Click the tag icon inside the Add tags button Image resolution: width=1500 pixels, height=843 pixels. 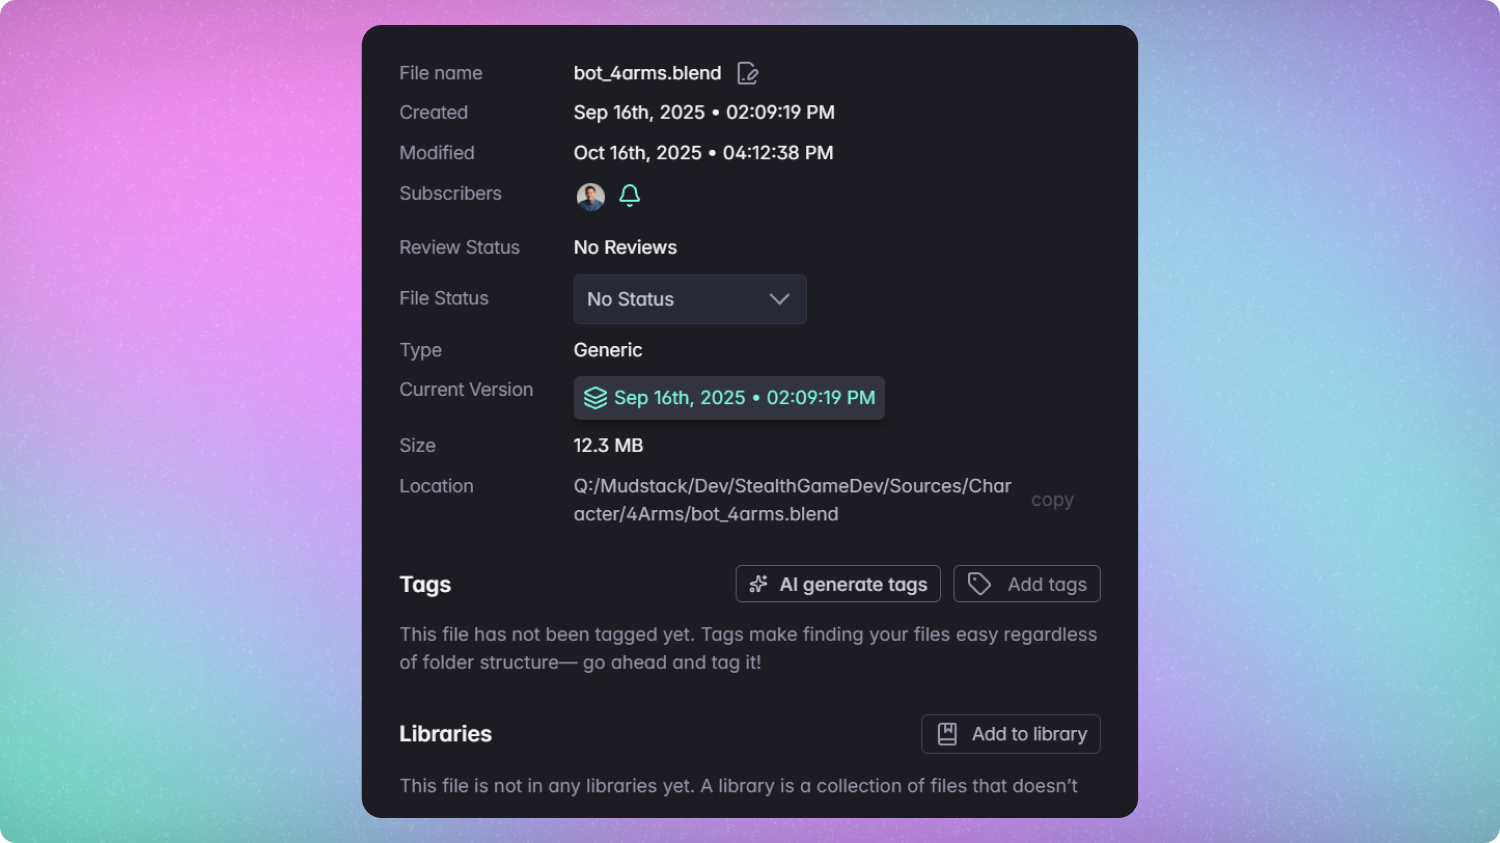979,583
